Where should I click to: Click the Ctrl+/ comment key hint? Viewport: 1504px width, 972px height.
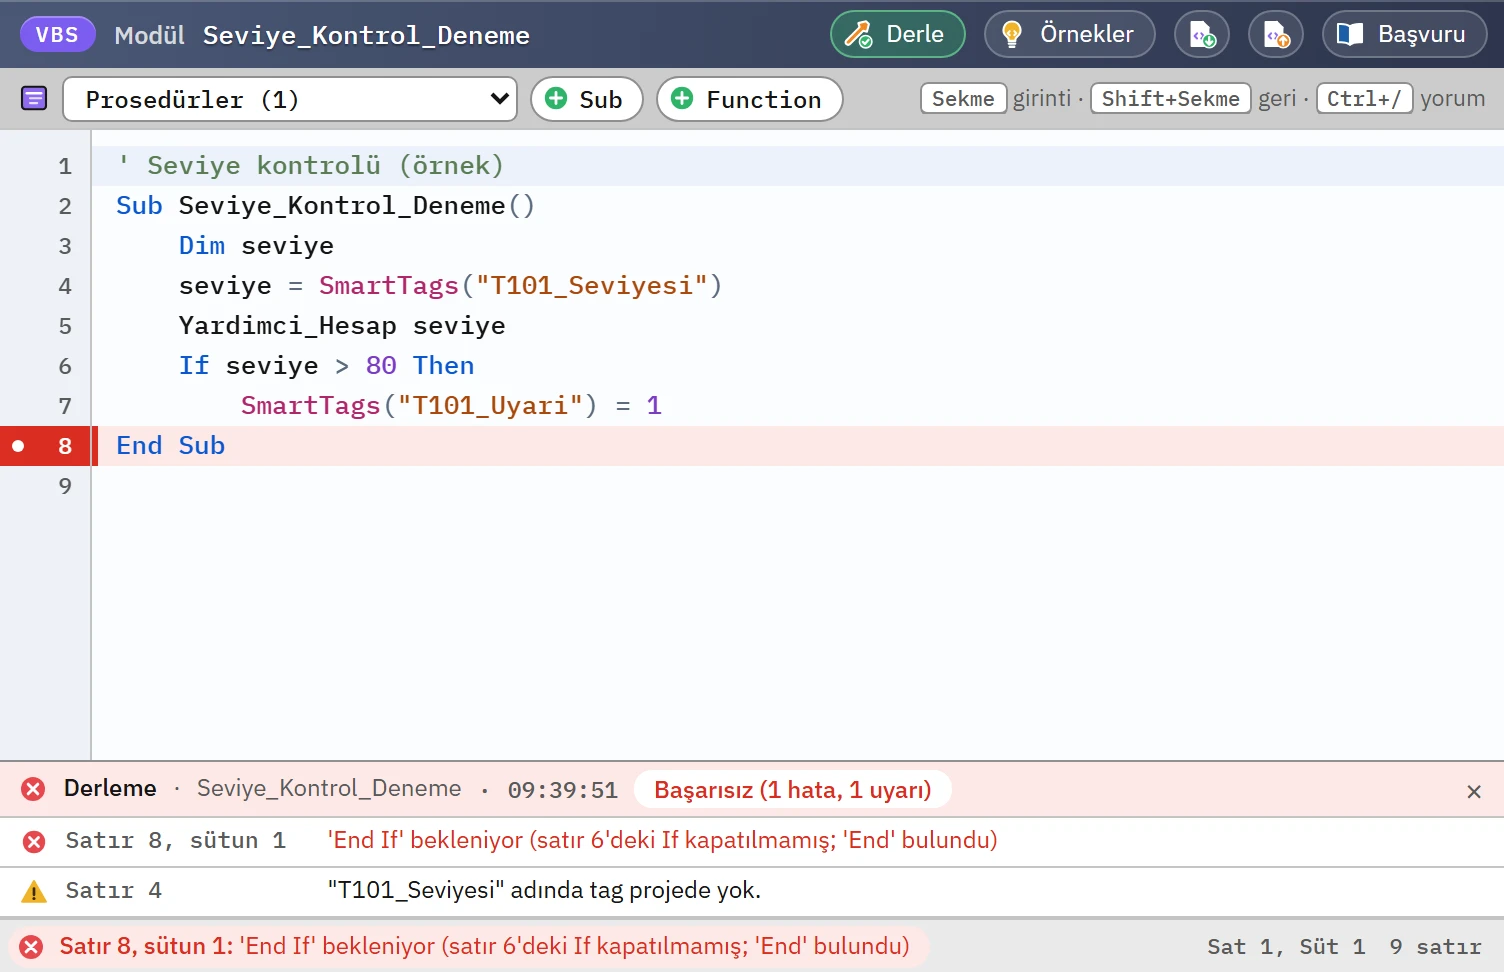point(1364,98)
